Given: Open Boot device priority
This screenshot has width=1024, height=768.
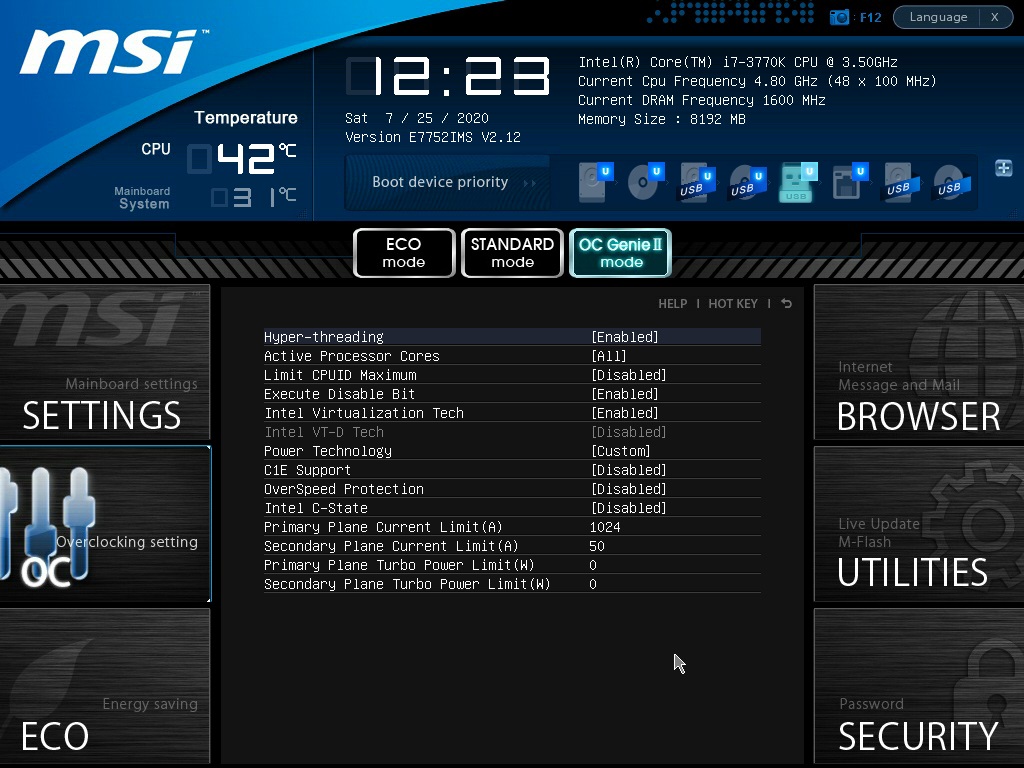Looking at the screenshot, I should (x=447, y=182).
